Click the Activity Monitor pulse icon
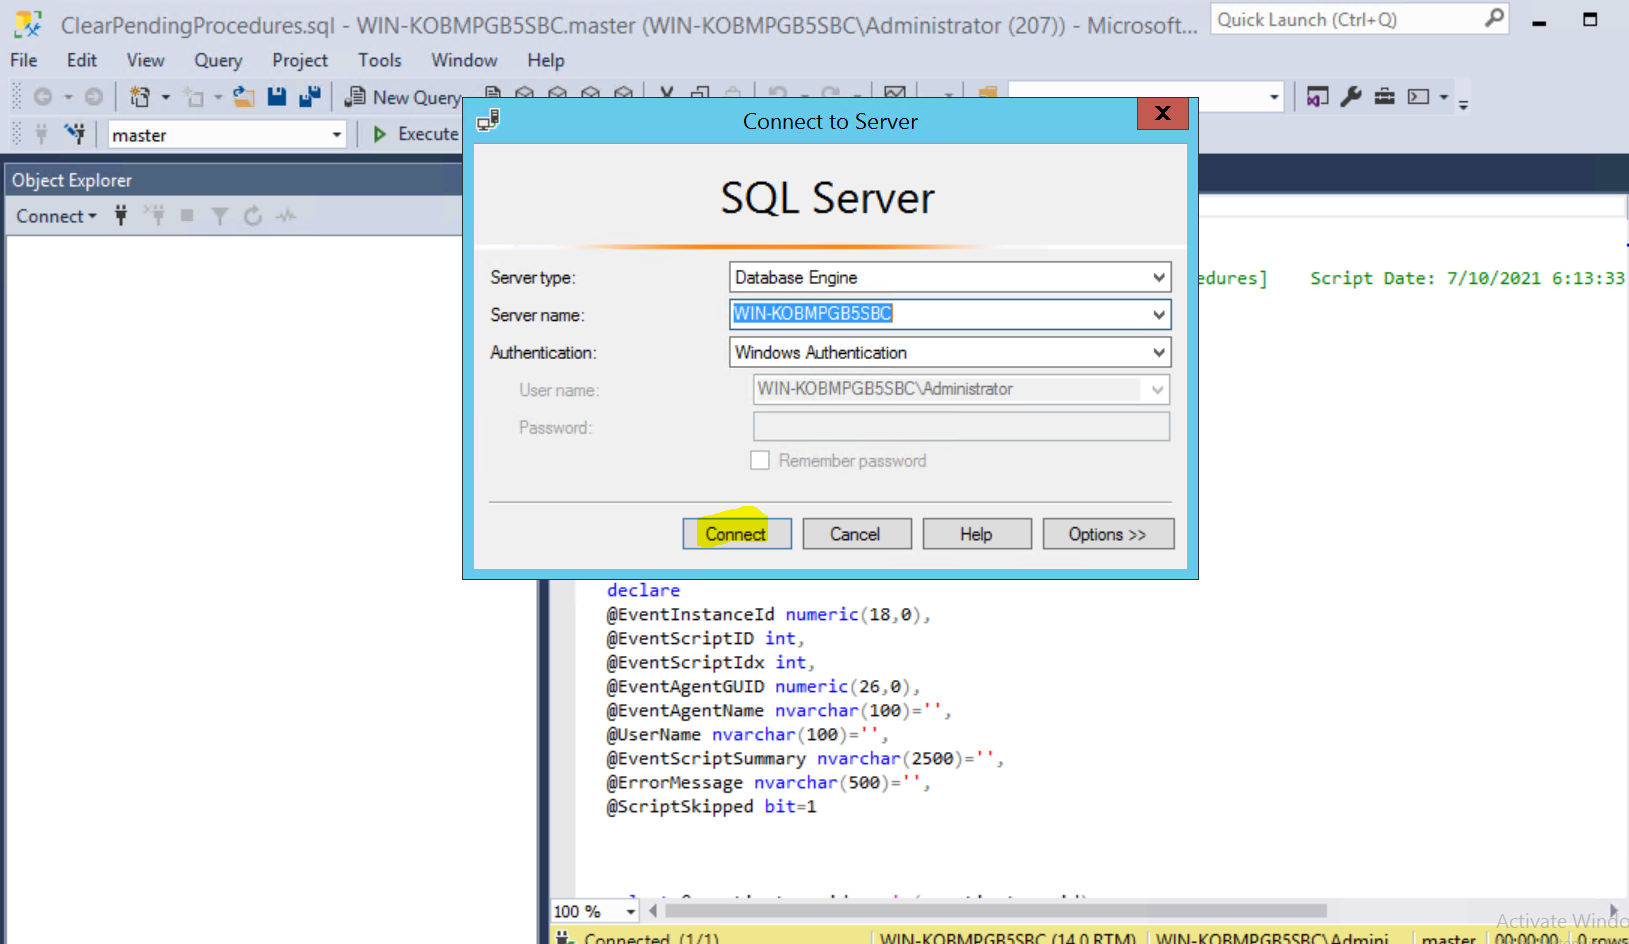This screenshot has width=1629, height=944. pos(286,215)
